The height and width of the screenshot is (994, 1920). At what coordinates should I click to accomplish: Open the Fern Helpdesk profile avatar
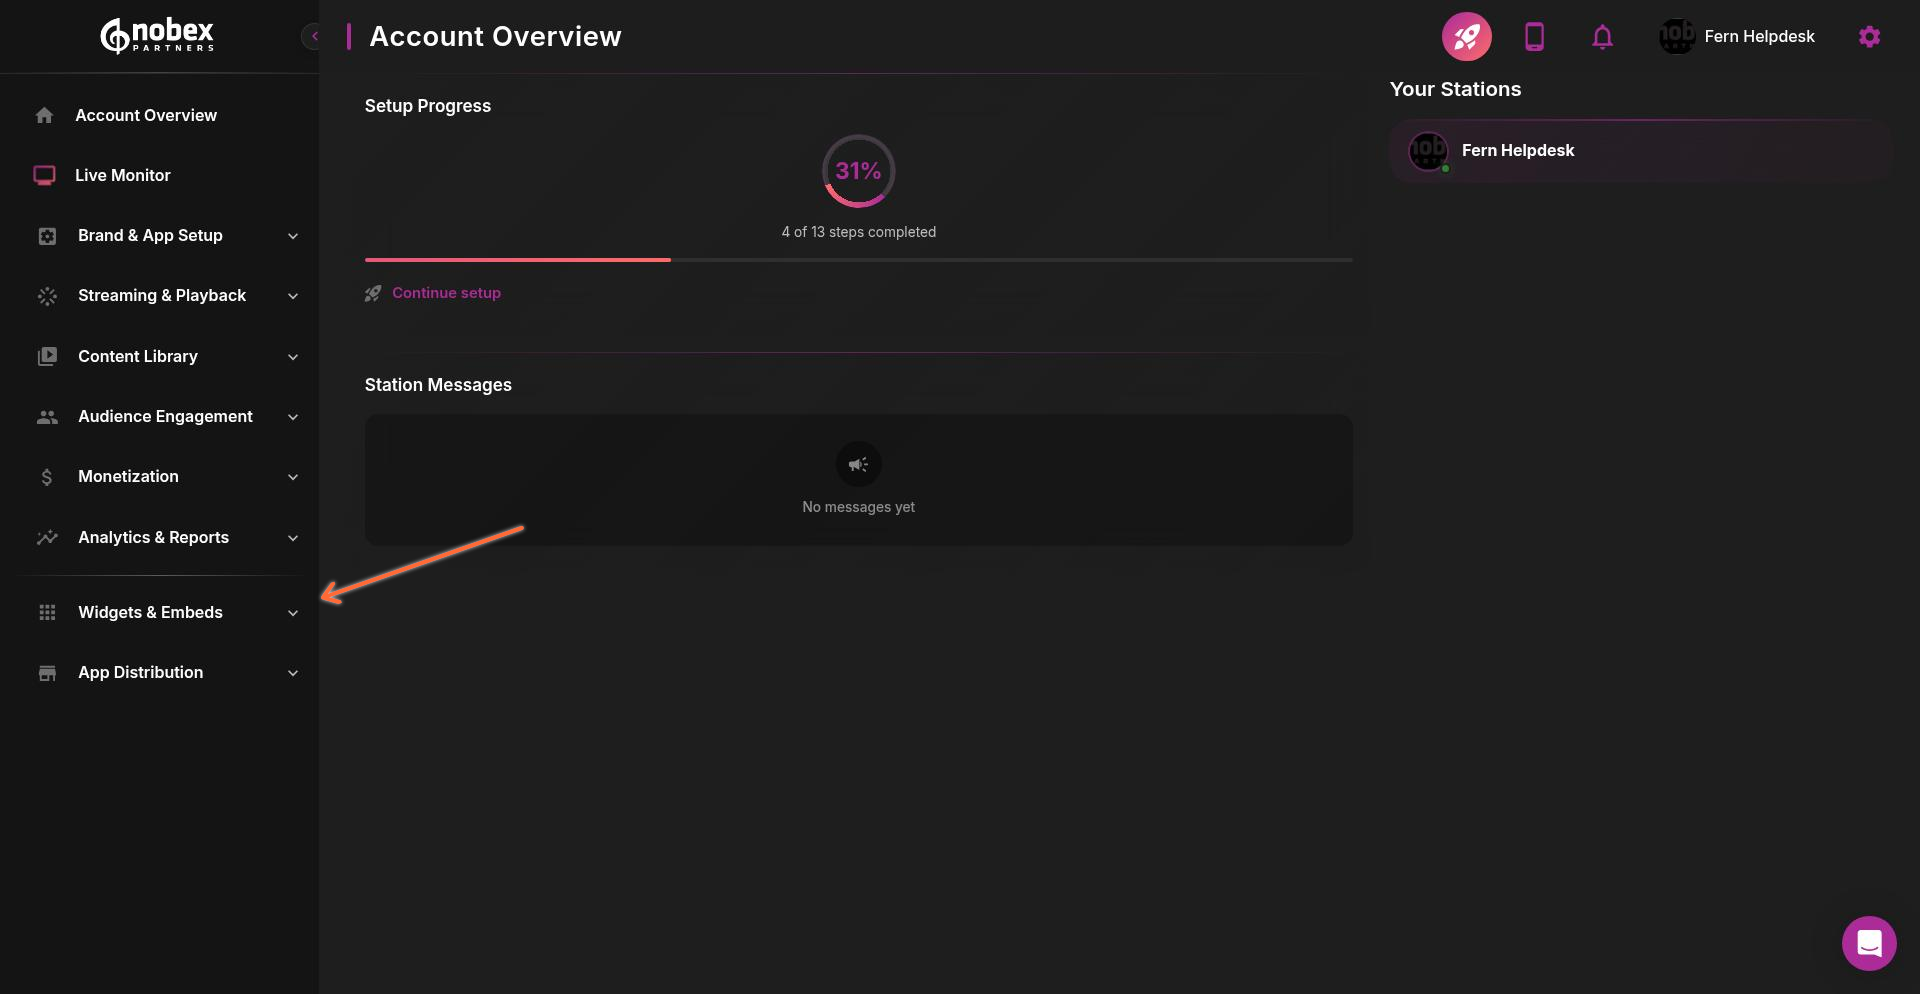pyautogui.click(x=1676, y=36)
